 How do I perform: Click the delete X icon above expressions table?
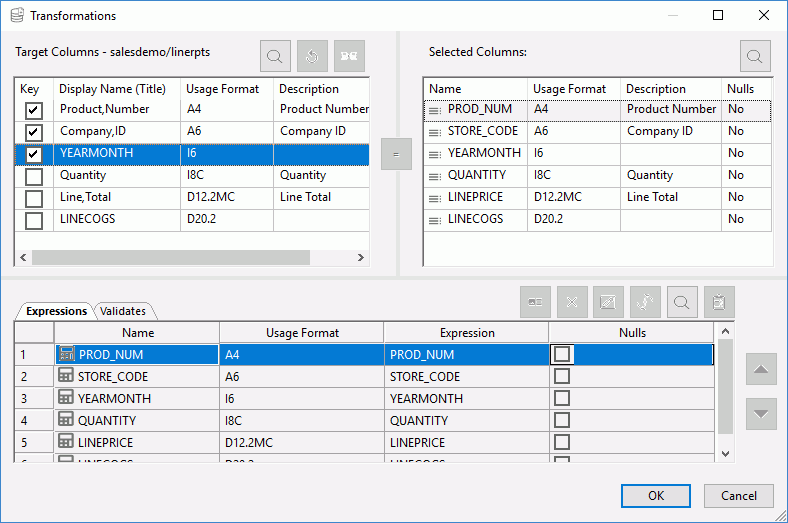click(572, 302)
